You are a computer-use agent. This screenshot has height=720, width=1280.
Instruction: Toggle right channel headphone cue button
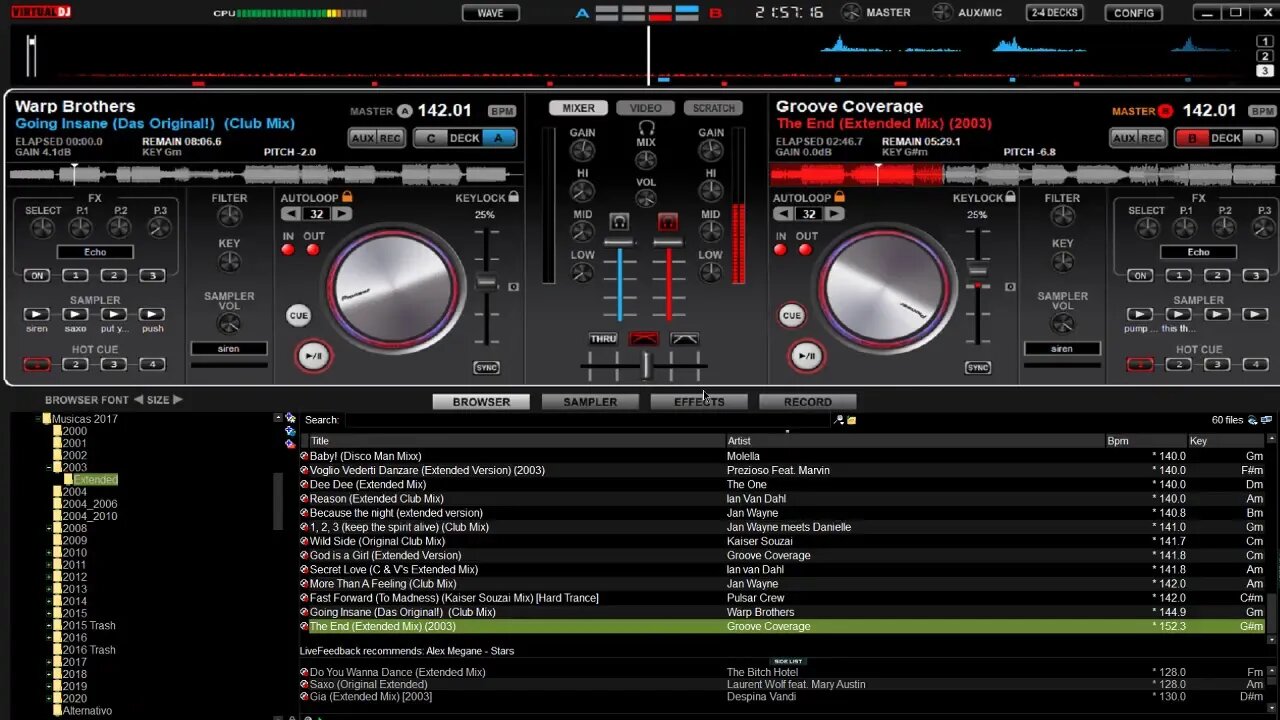(668, 222)
